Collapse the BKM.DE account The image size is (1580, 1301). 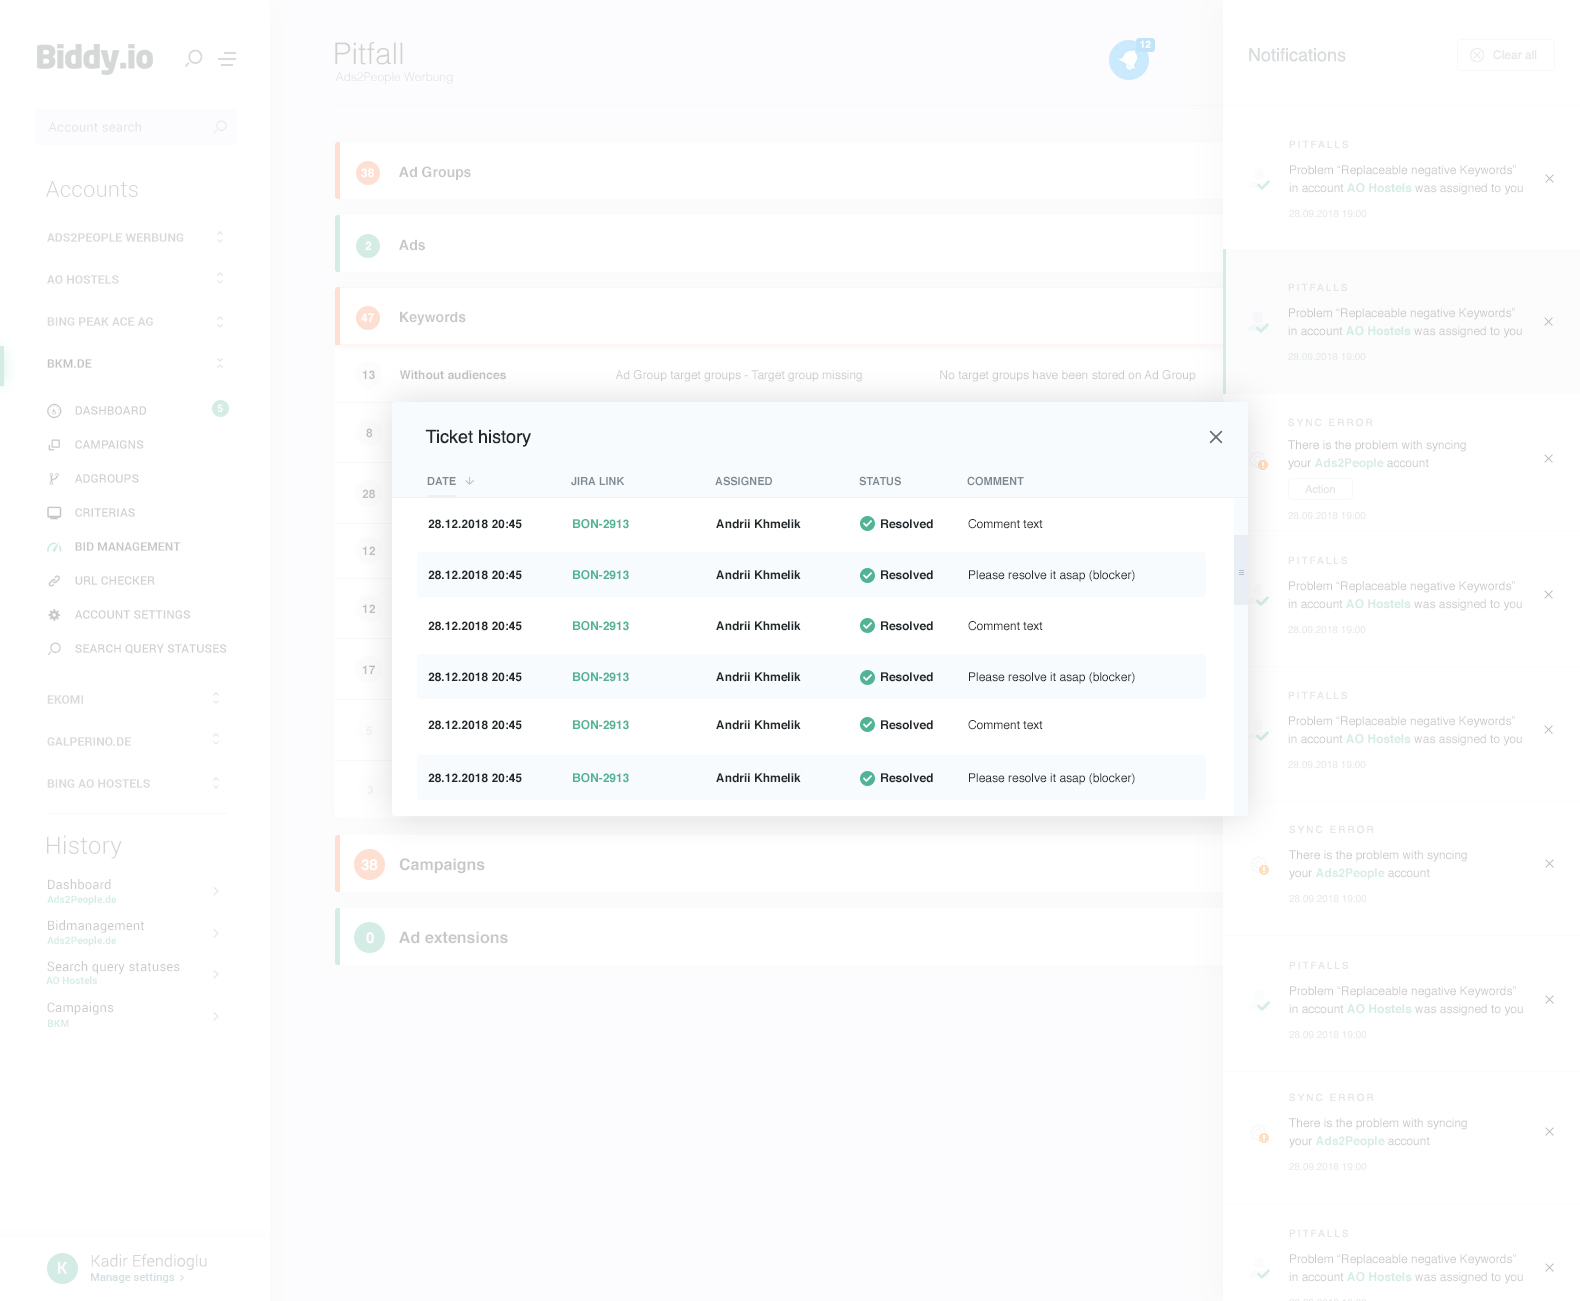pyautogui.click(x=220, y=363)
